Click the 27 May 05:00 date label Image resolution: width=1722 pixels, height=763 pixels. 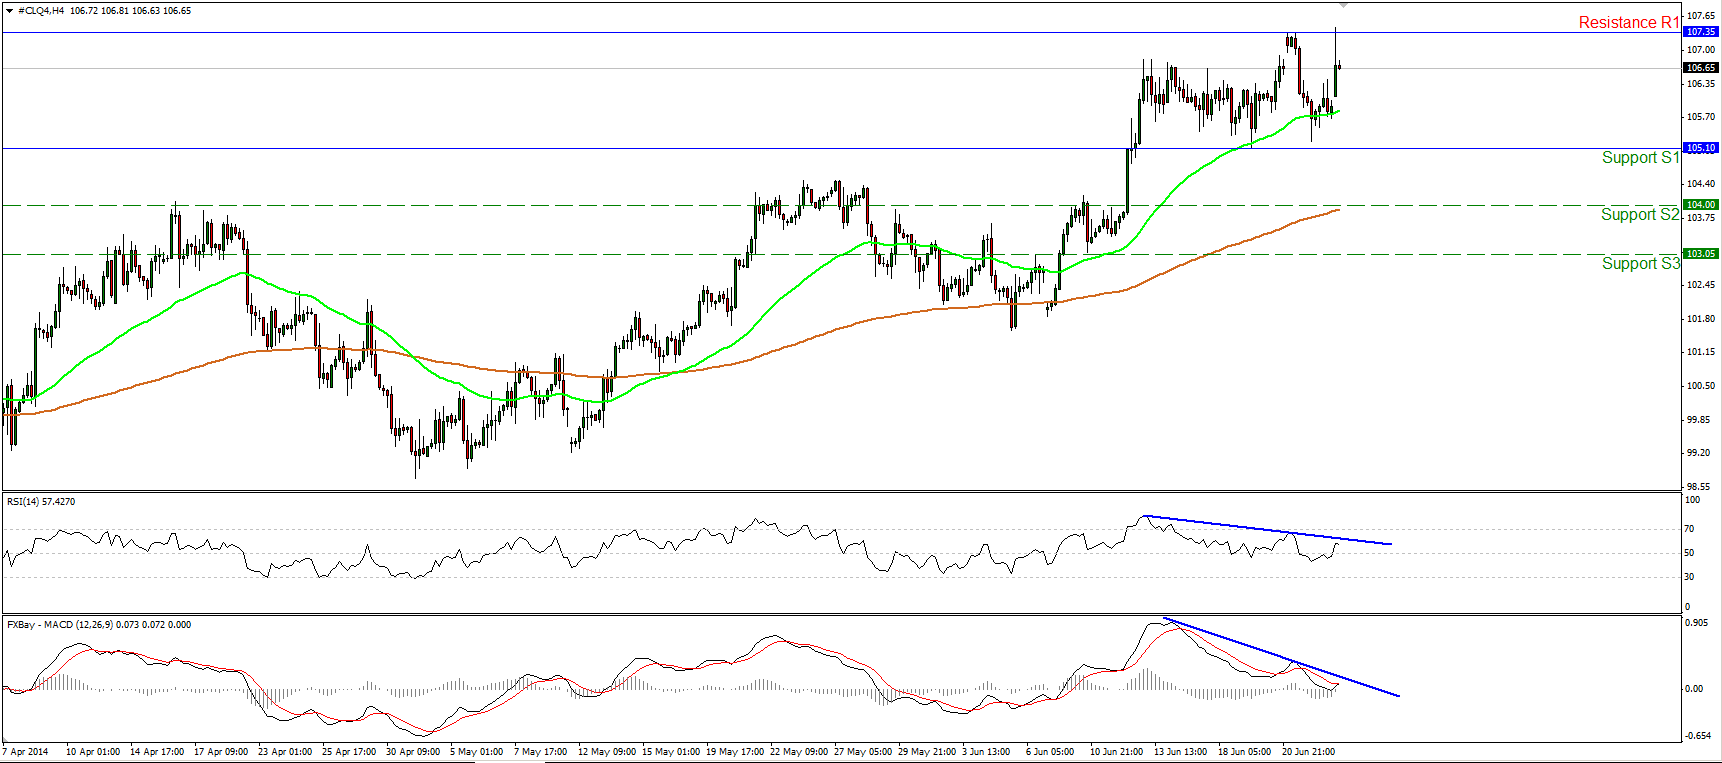coord(864,751)
